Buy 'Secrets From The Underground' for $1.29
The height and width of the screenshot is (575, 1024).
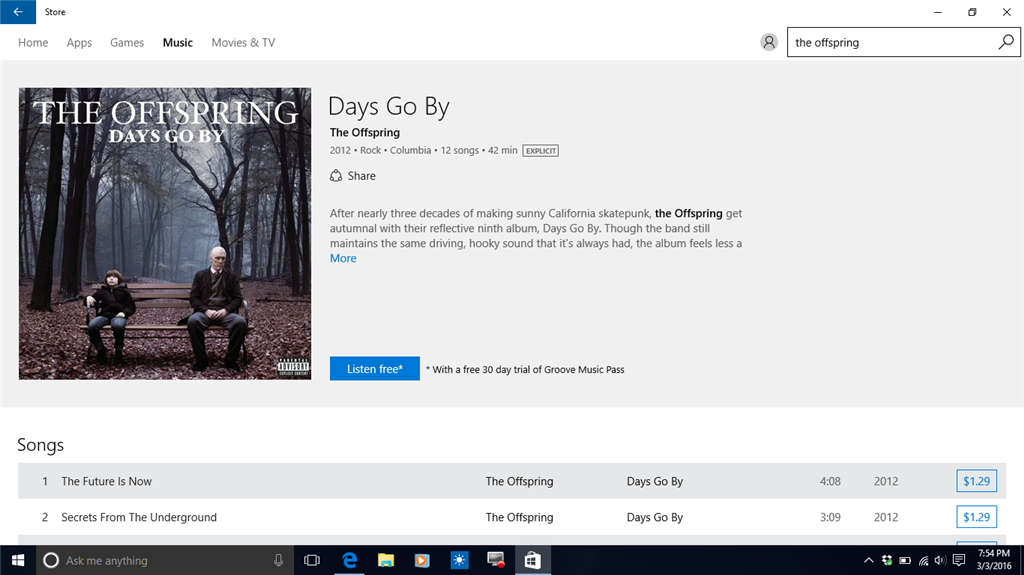976,517
